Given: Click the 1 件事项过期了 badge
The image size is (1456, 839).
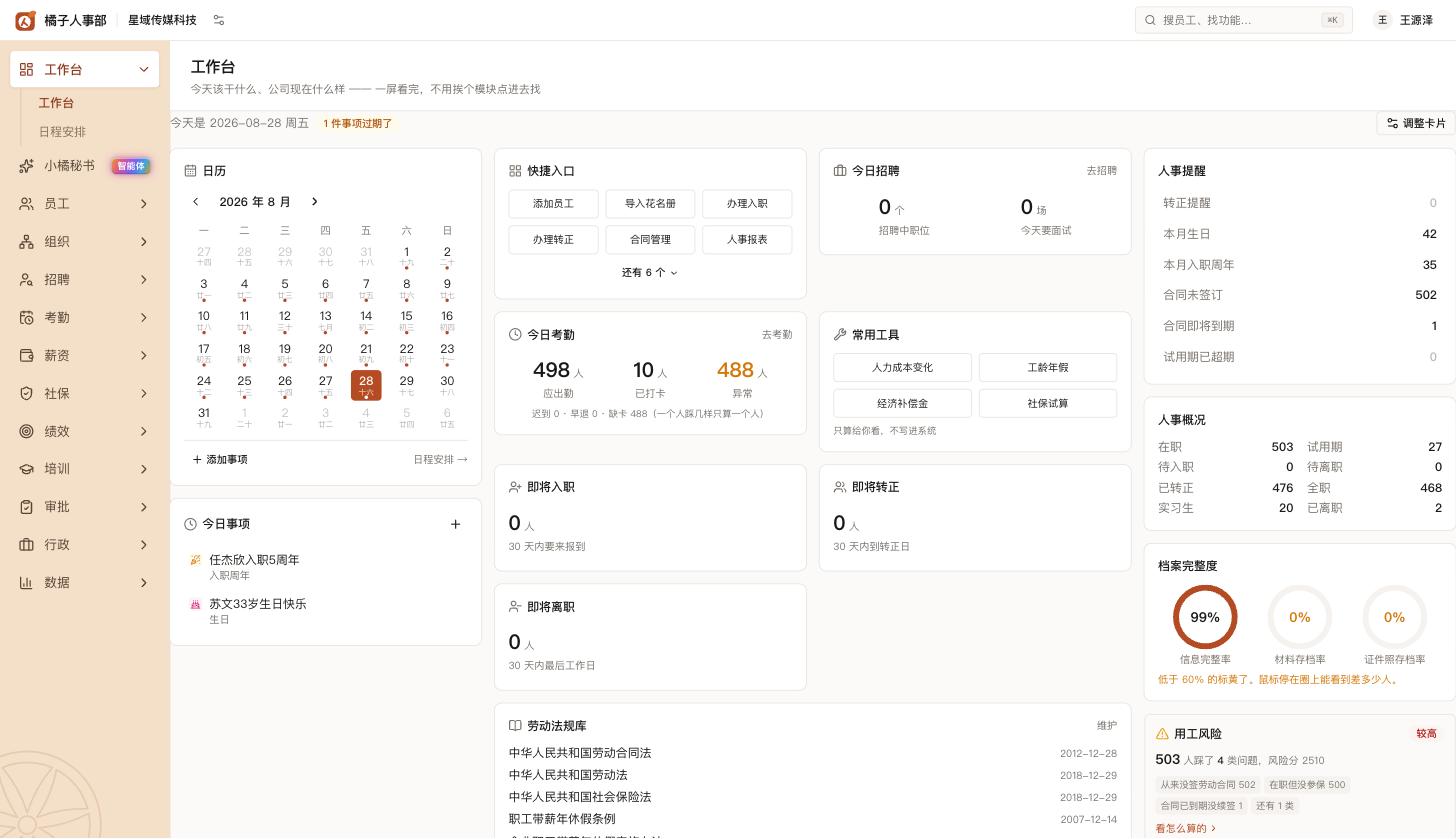Looking at the screenshot, I should 357,124.
